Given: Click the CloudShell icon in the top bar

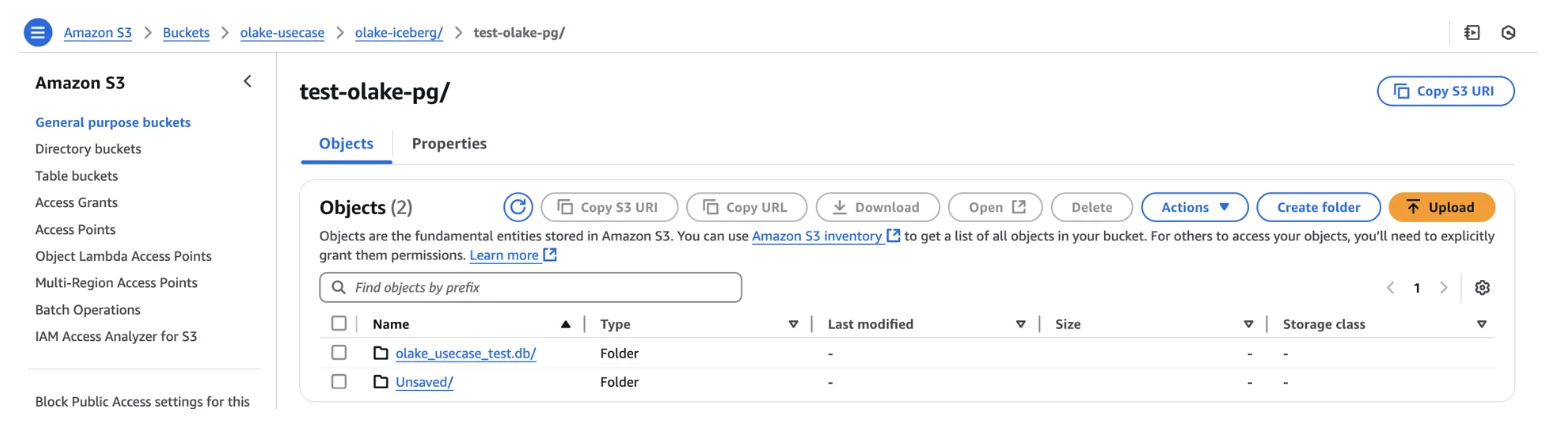Looking at the screenshot, I should (x=1471, y=32).
